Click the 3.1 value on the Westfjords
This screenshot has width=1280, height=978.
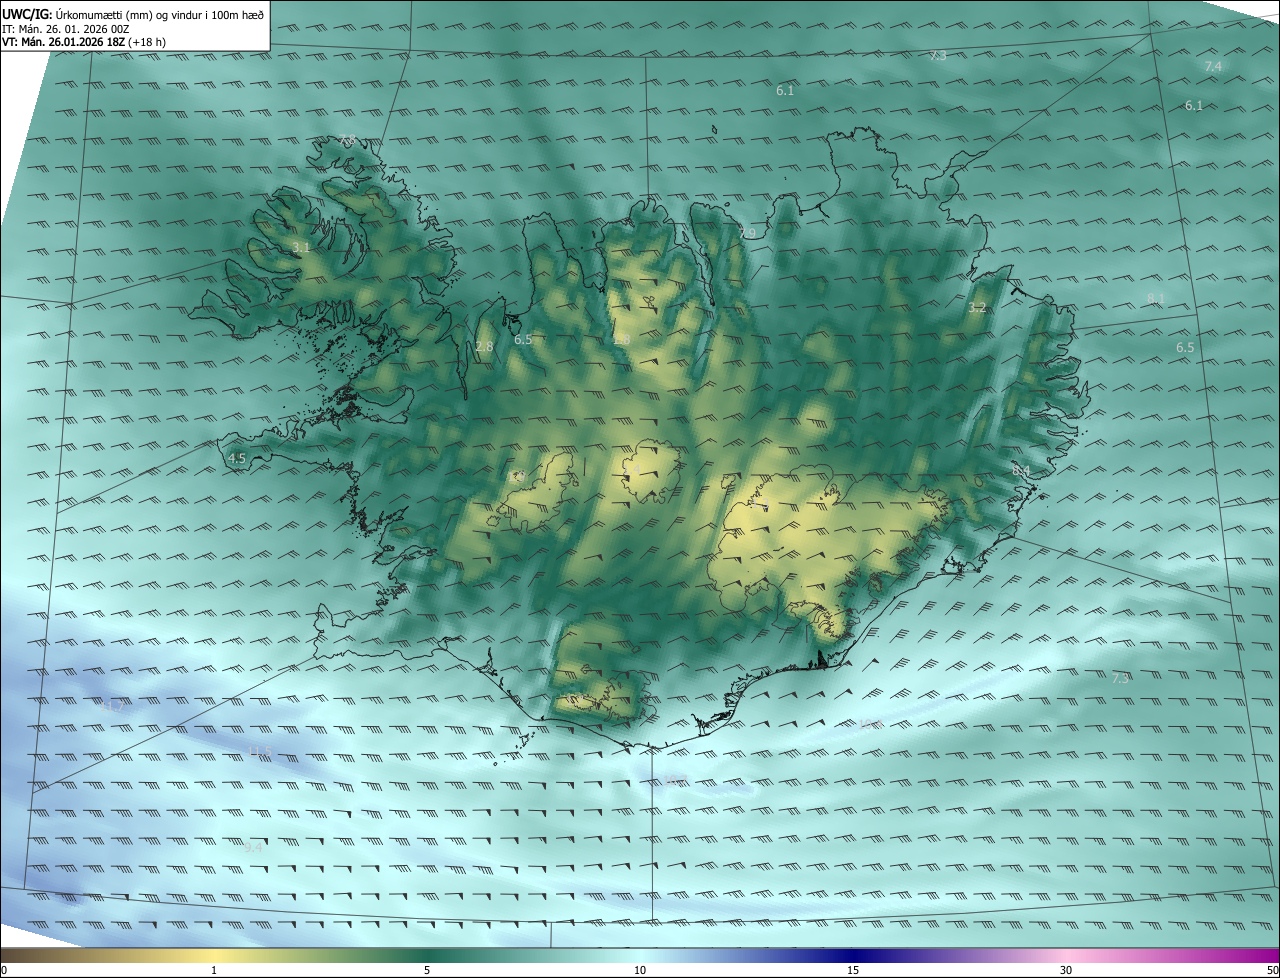pos(301,247)
